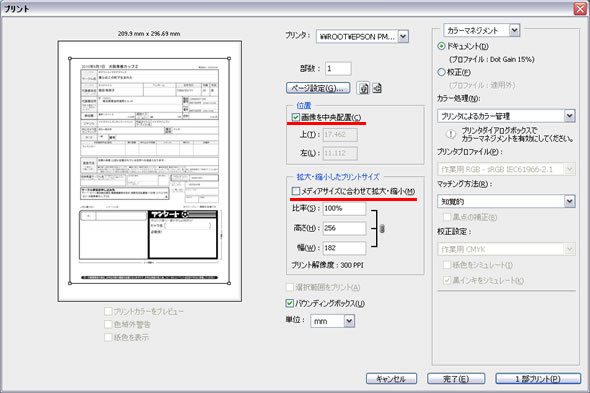Click the プロファイル : Dot Gain 15% text
The width and height of the screenshot is (590, 393).
click(x=491, y=59)
